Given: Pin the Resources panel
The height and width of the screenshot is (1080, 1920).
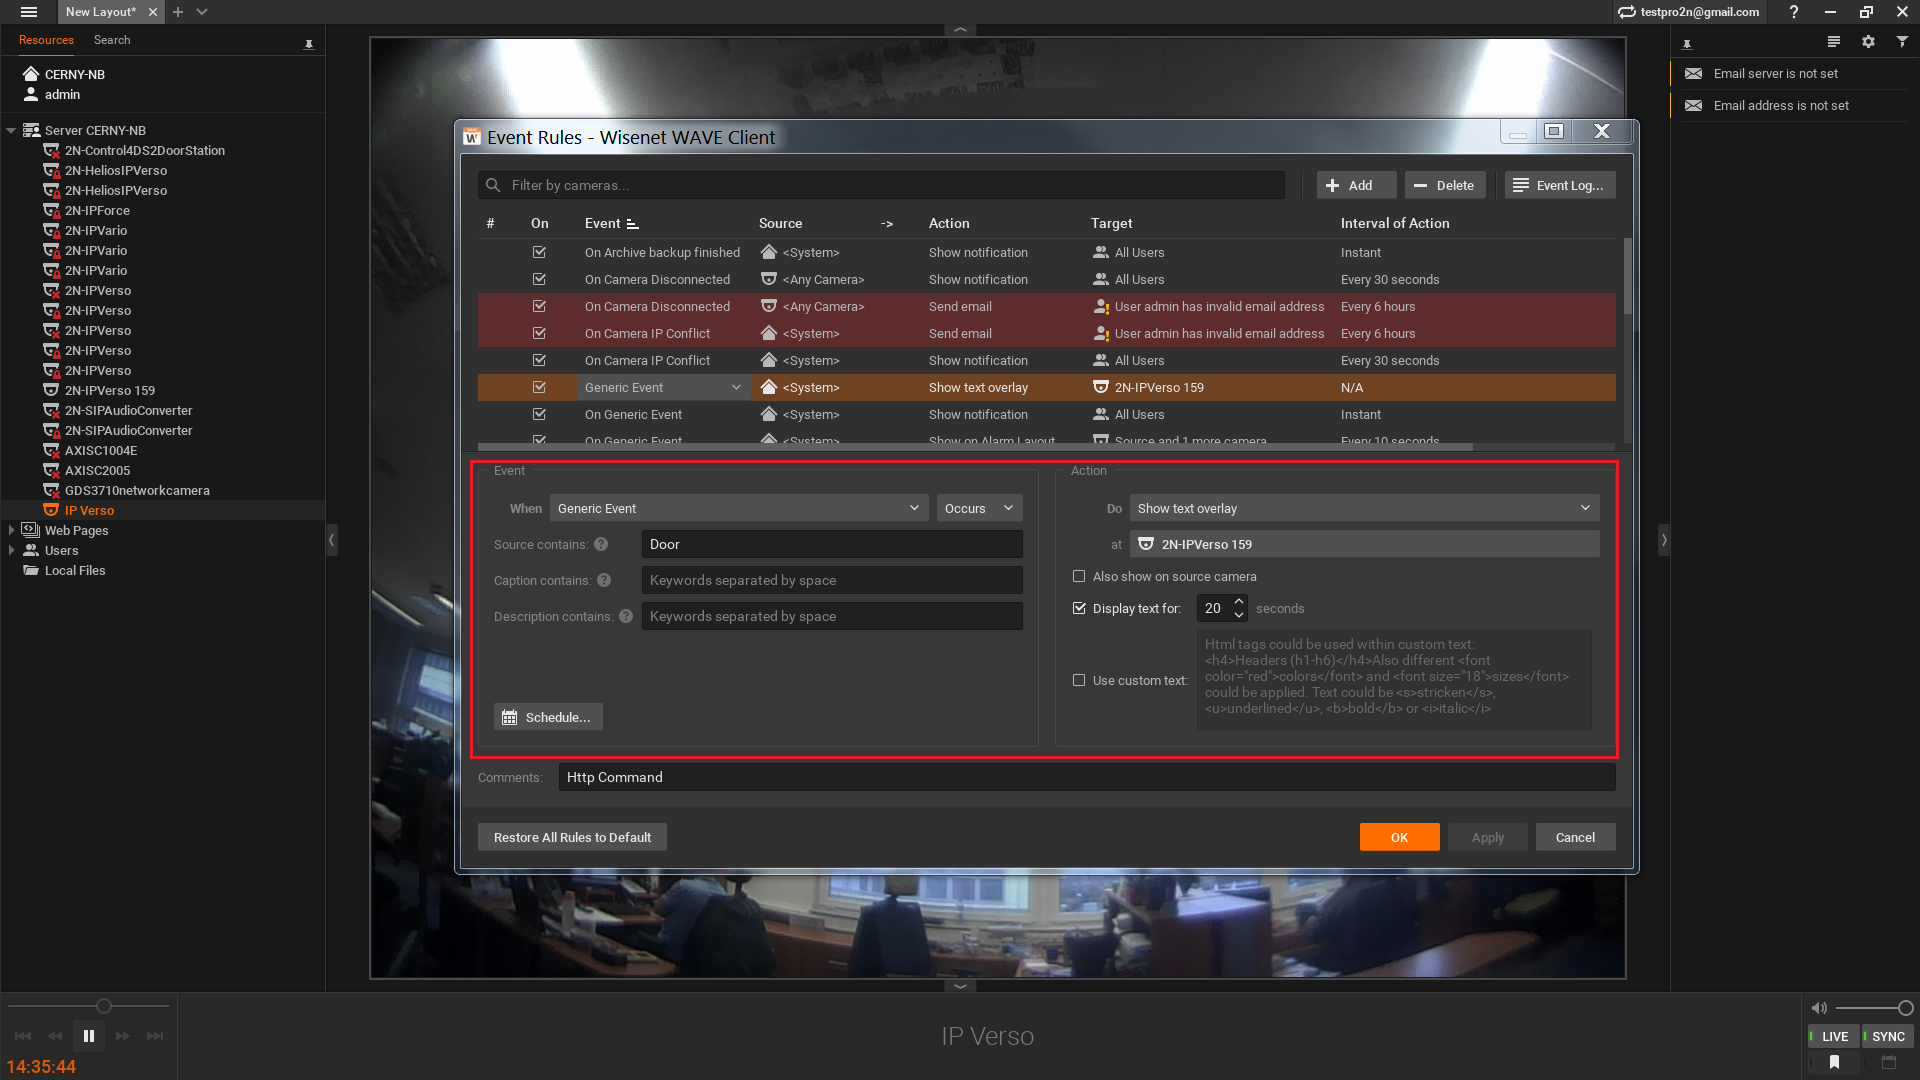Looking at the screenshot, I should [309, 44].
